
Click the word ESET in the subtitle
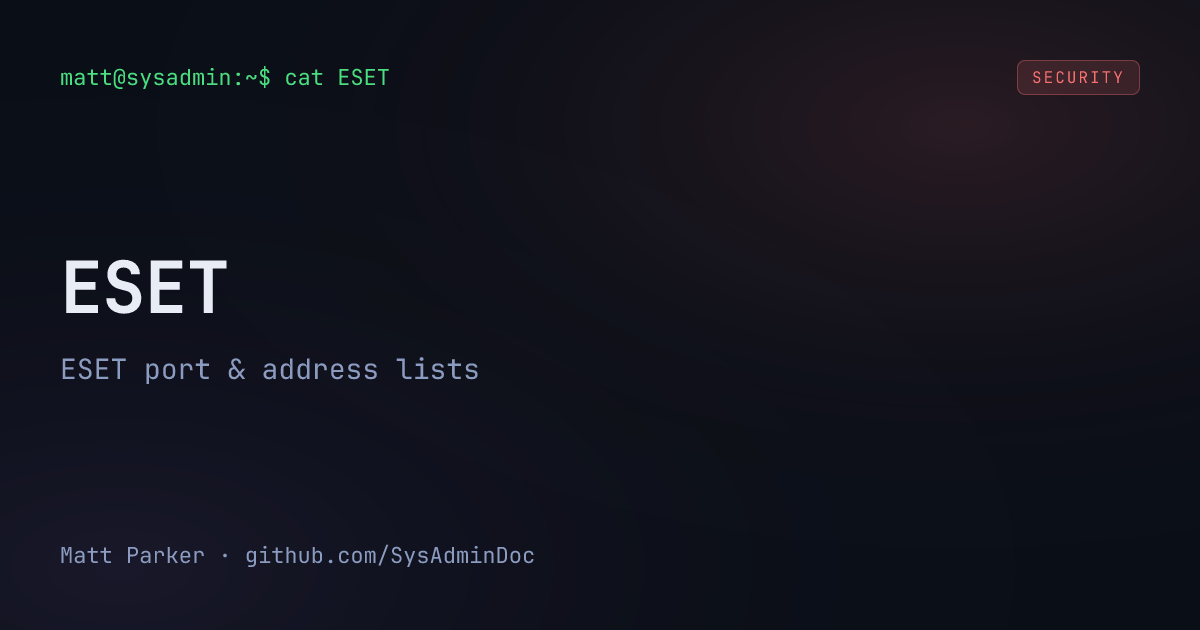coord(94,370)
